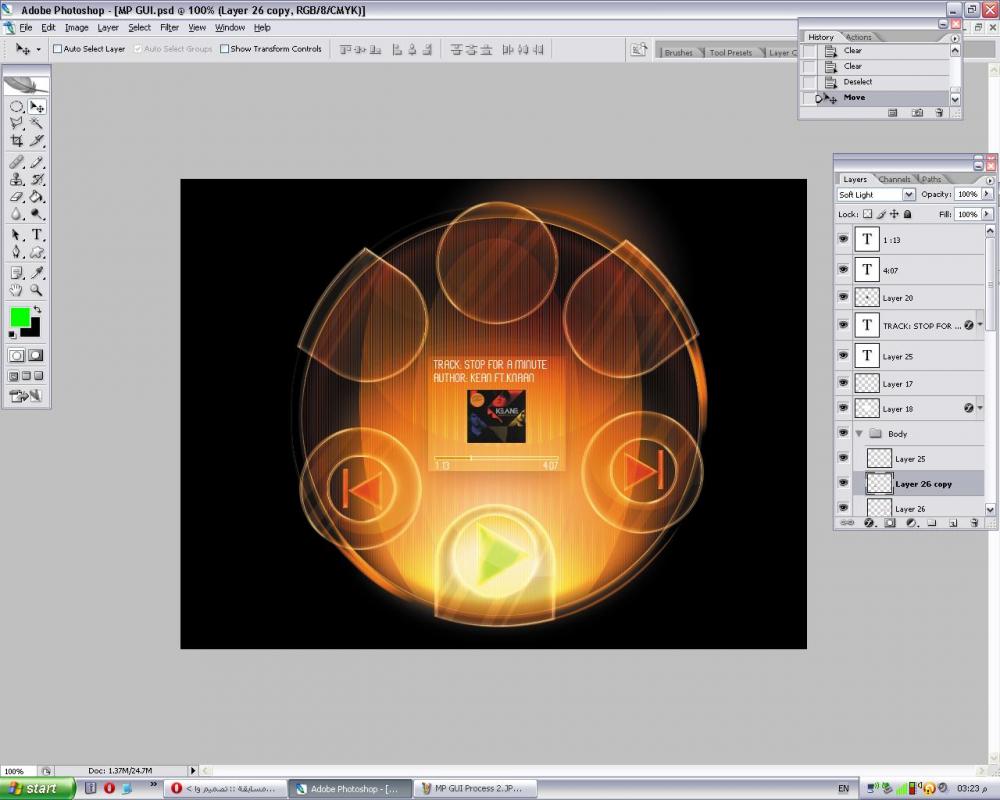This screenshot has height=800, width=1000.
Task: Select the Pen tool
Action: [x=17, y=252]
